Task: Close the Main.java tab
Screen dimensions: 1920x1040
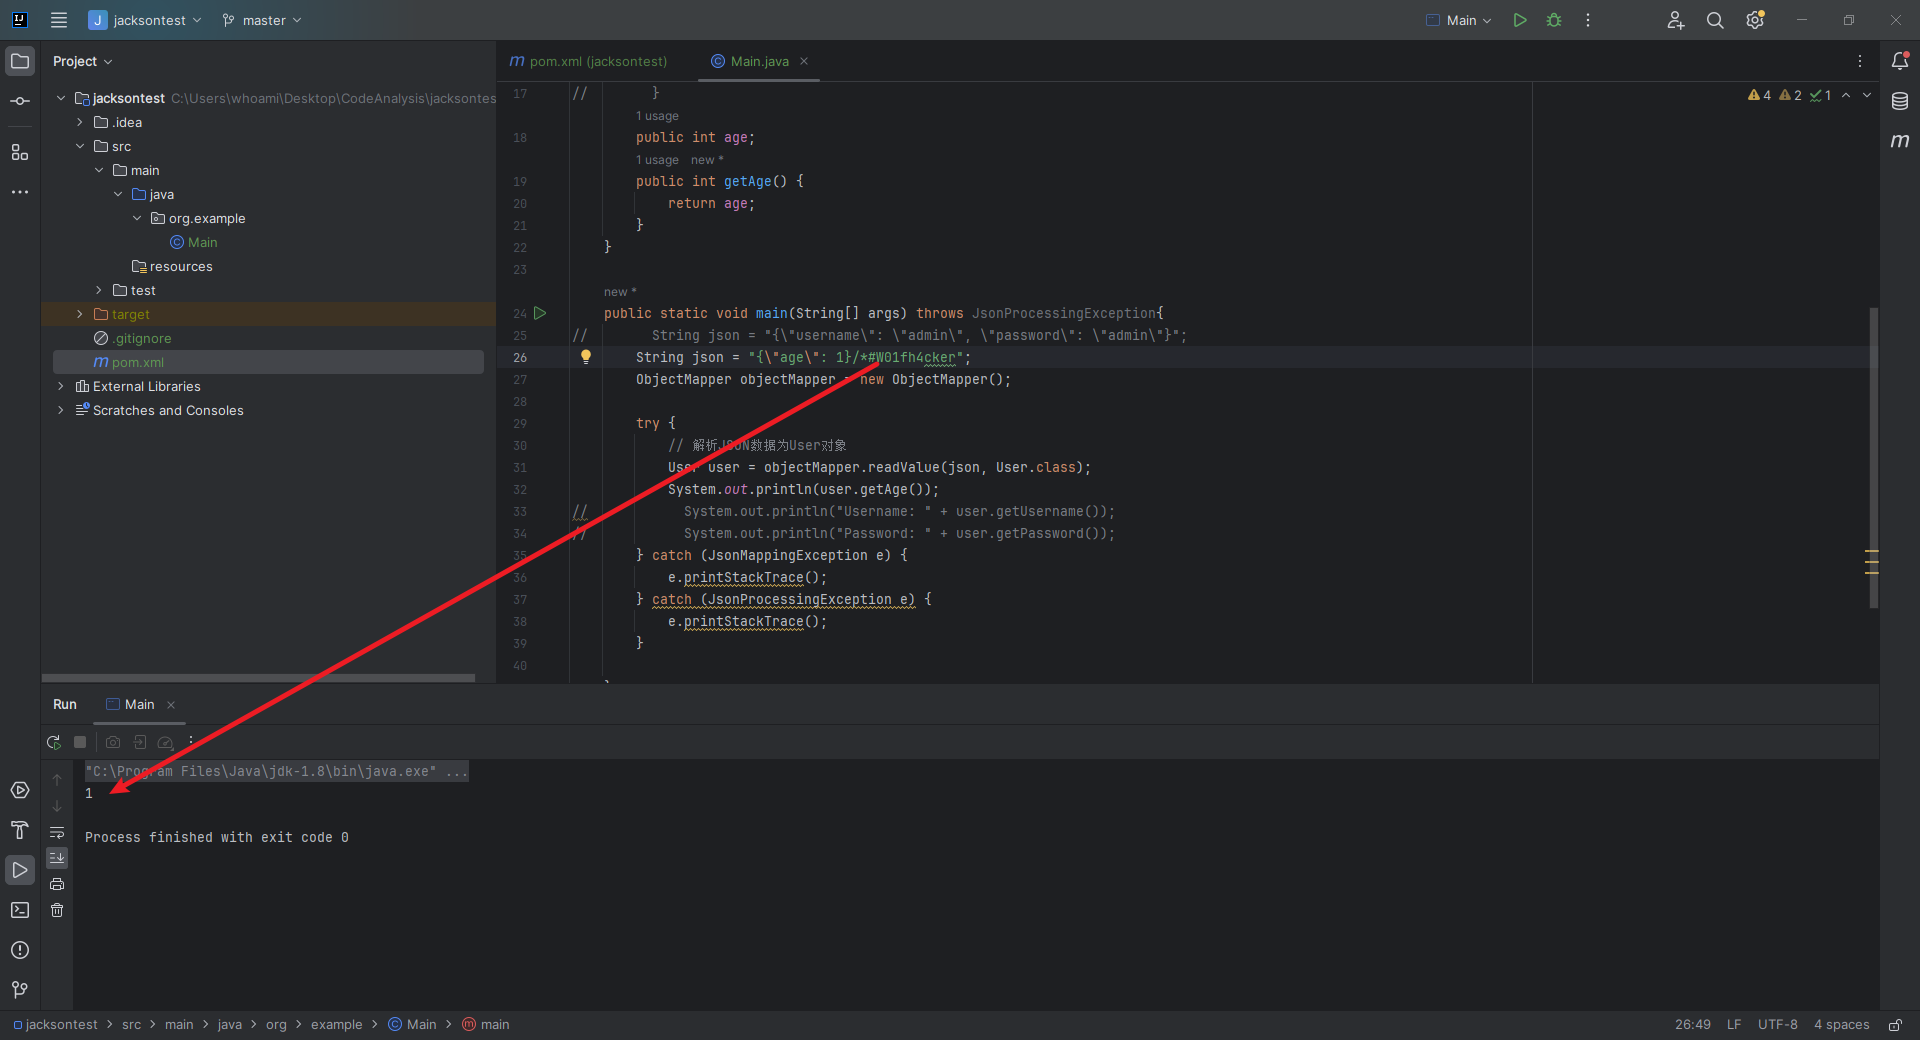Action: click(x=804, y=61)
